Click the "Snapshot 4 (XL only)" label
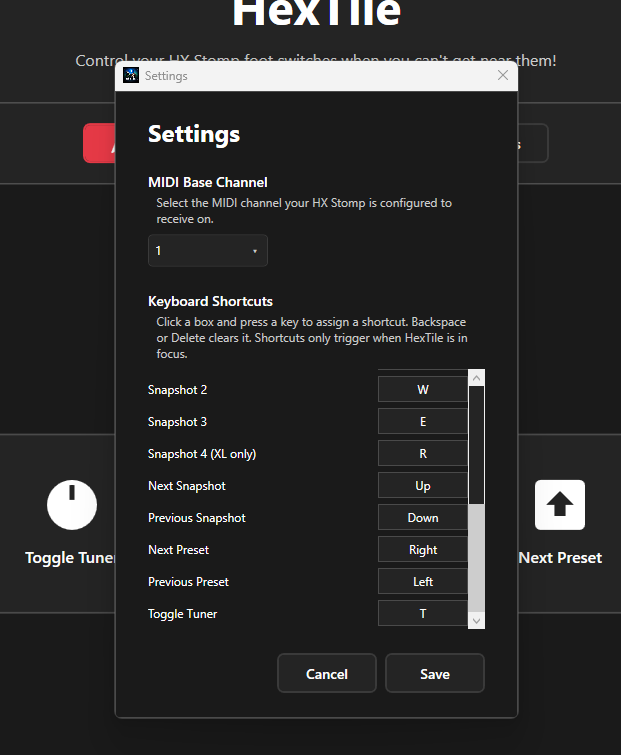 point(202,454)
